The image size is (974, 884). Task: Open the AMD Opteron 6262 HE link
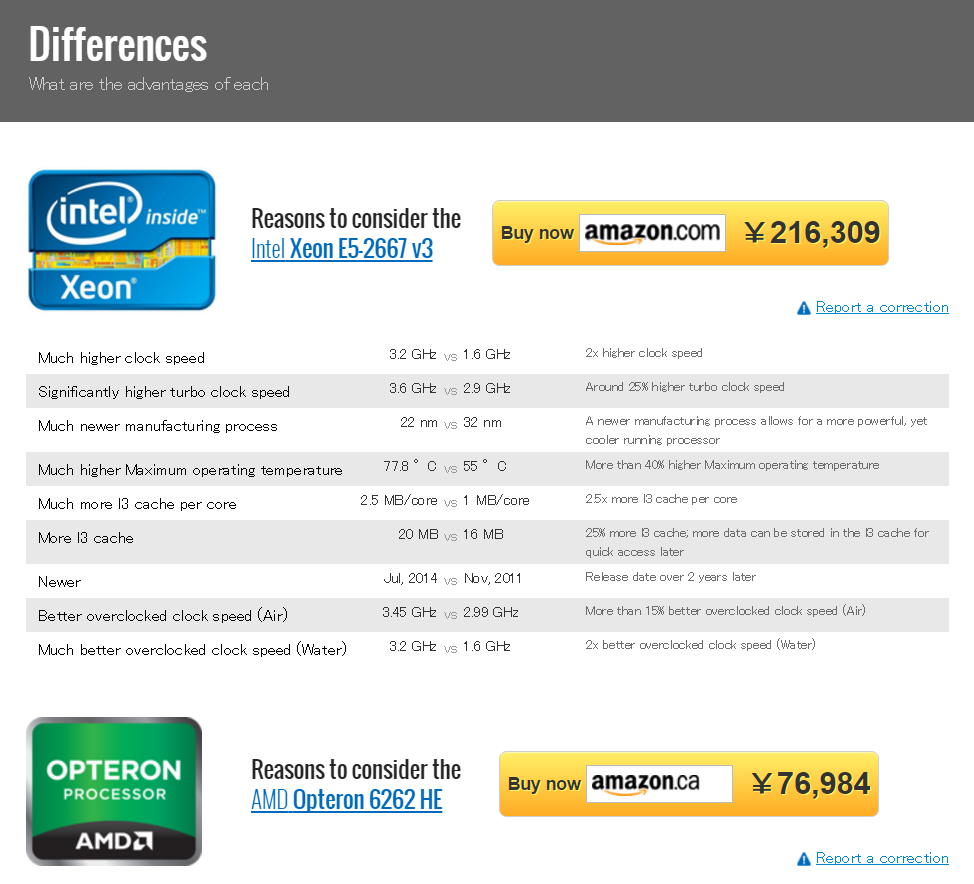[x=346, y=800]
